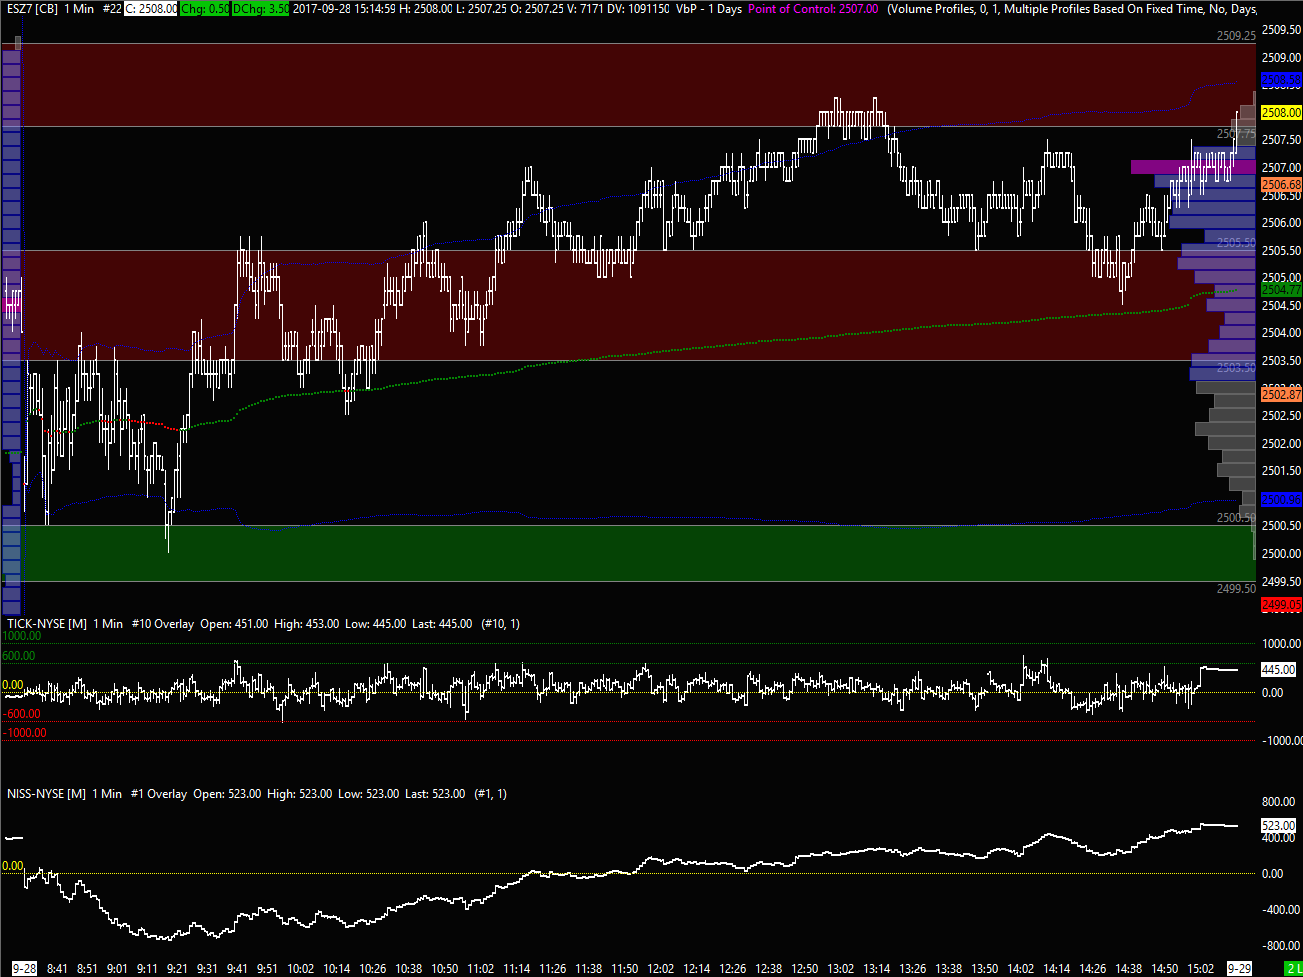1303x977 pixels.
Task: Click the 13:02 time axis label
Action: pos(841,968)
